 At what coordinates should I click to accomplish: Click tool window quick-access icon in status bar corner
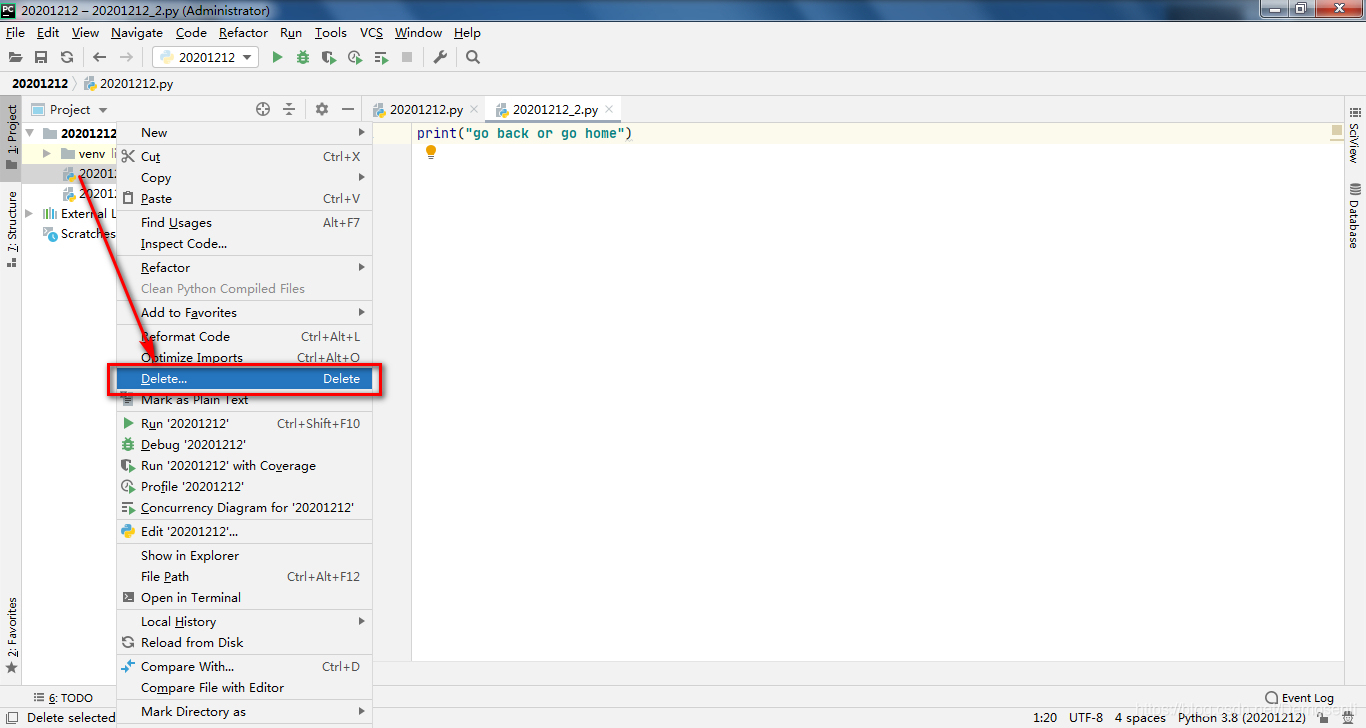pos(11,718)
